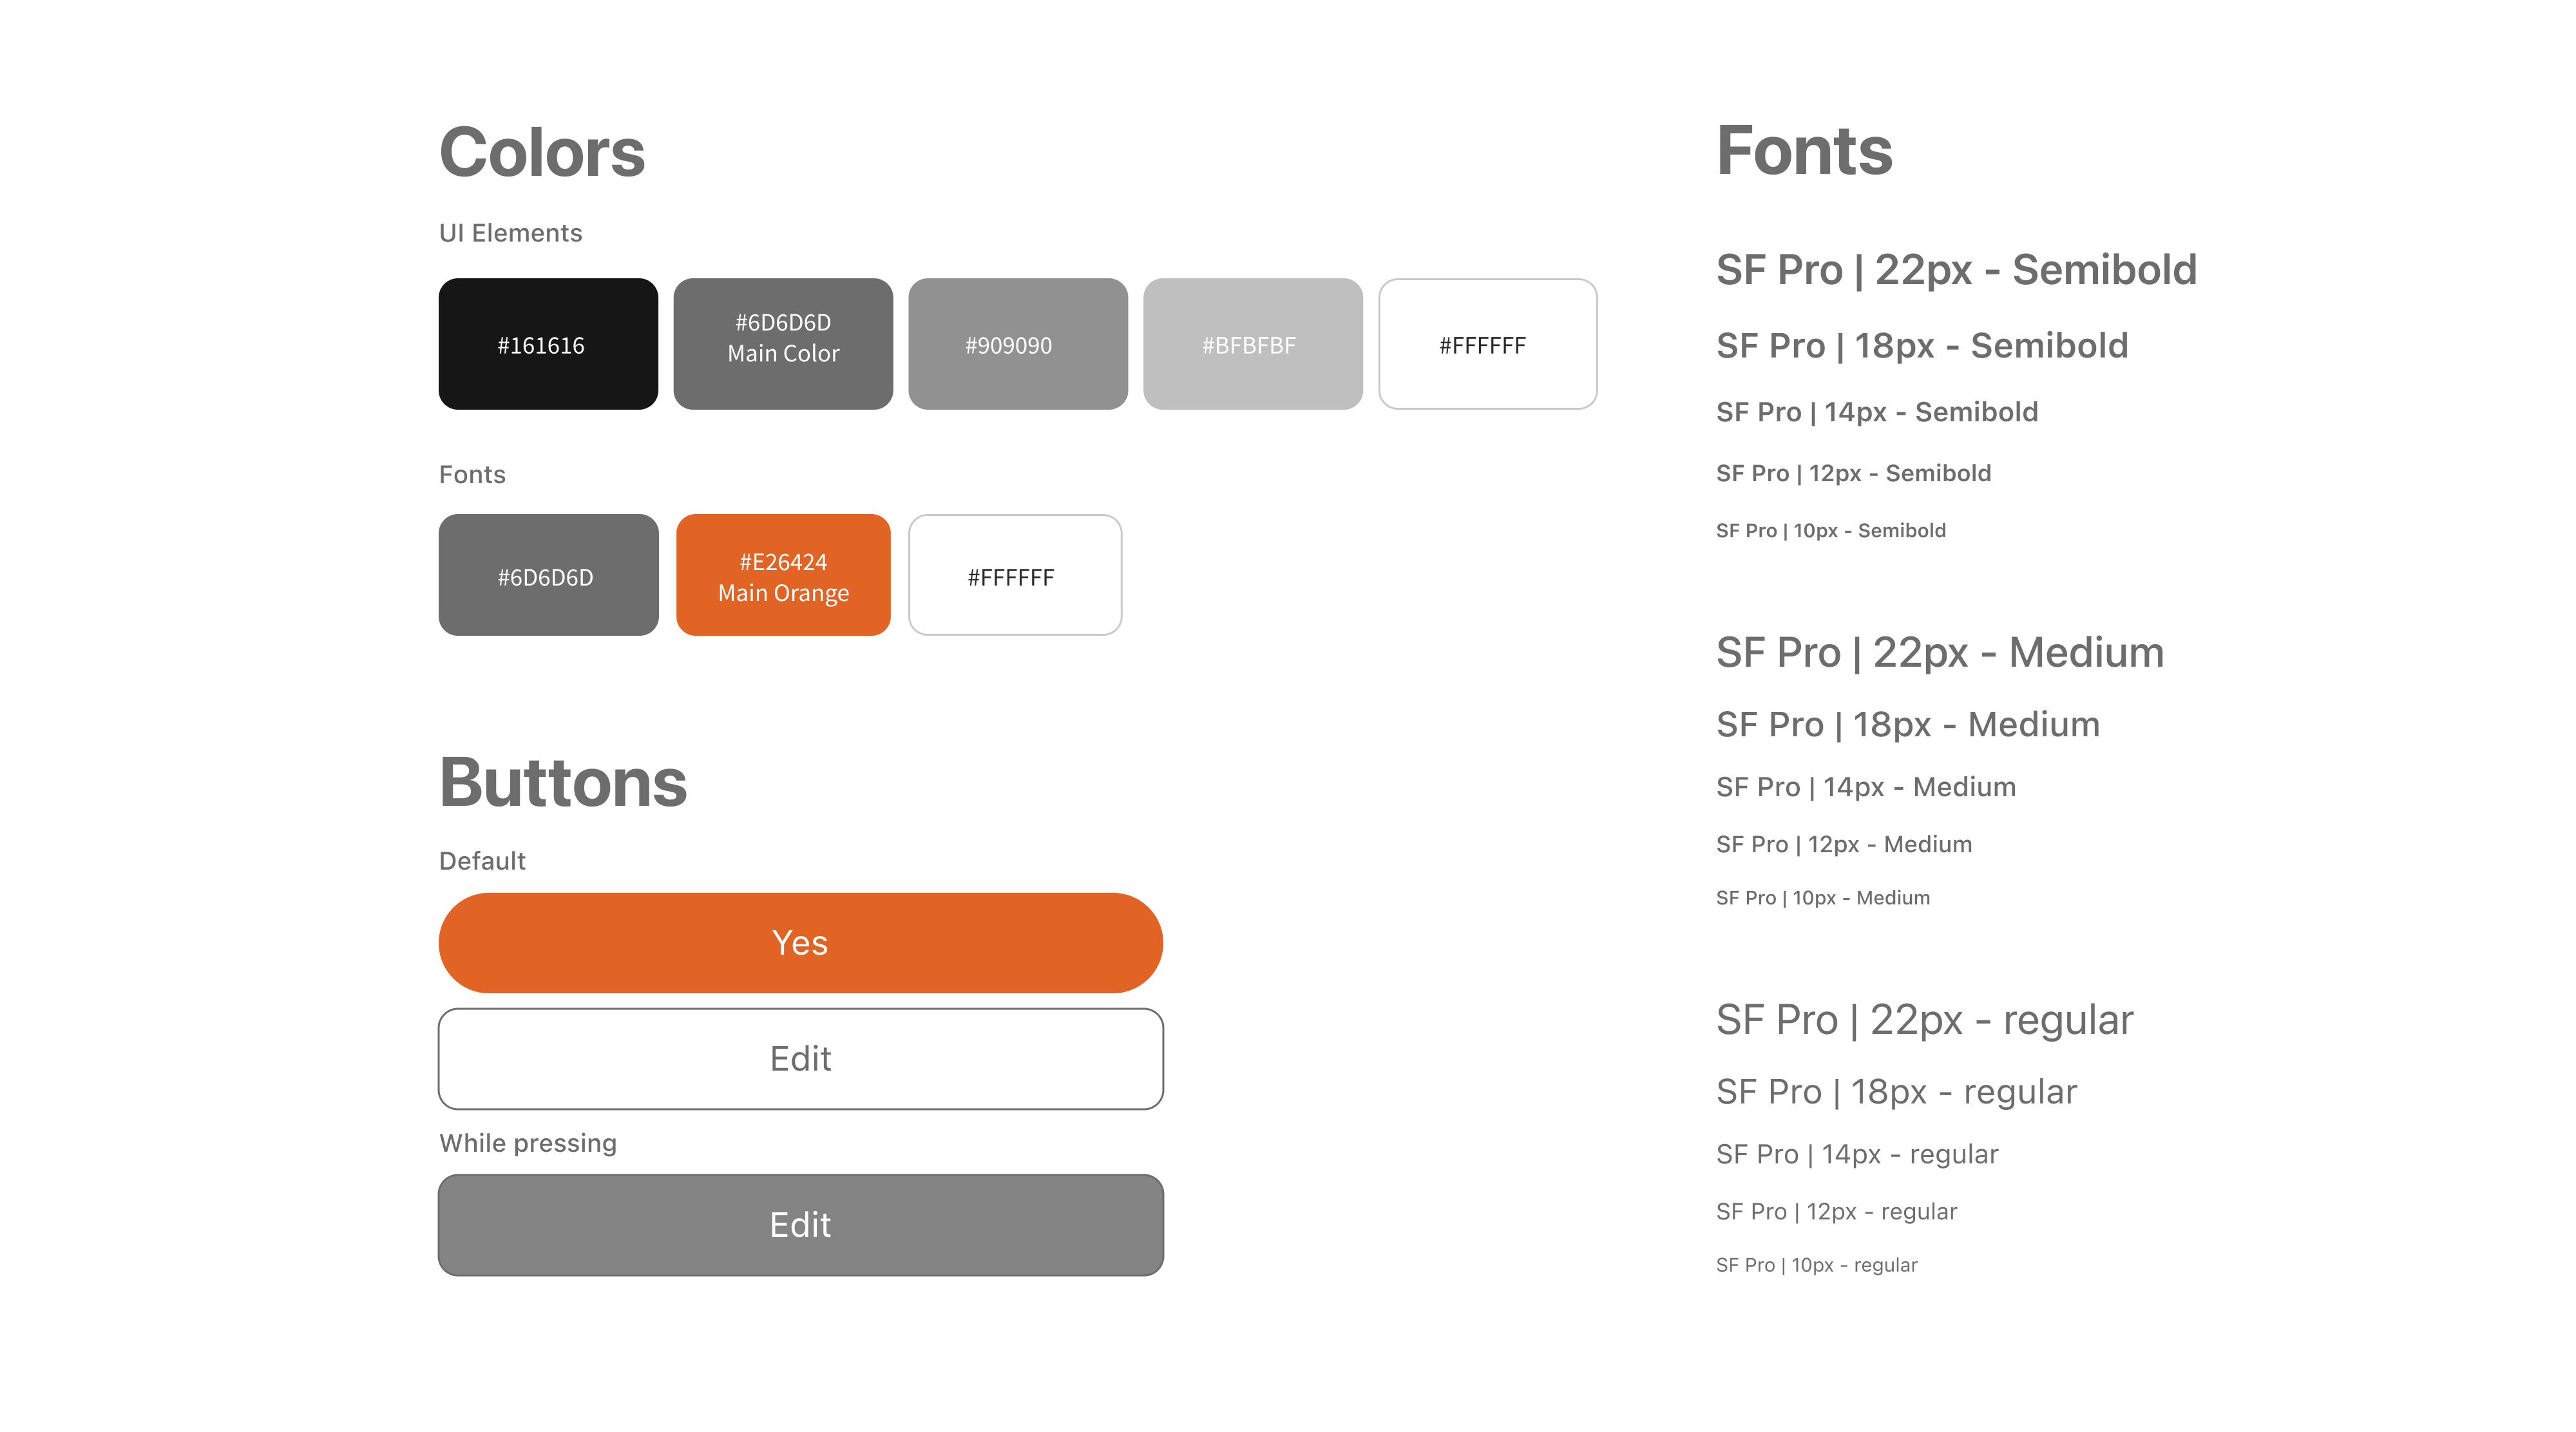Click the outlined Edit button under Default
2576x1432 pixels.
pos(800,1058)
